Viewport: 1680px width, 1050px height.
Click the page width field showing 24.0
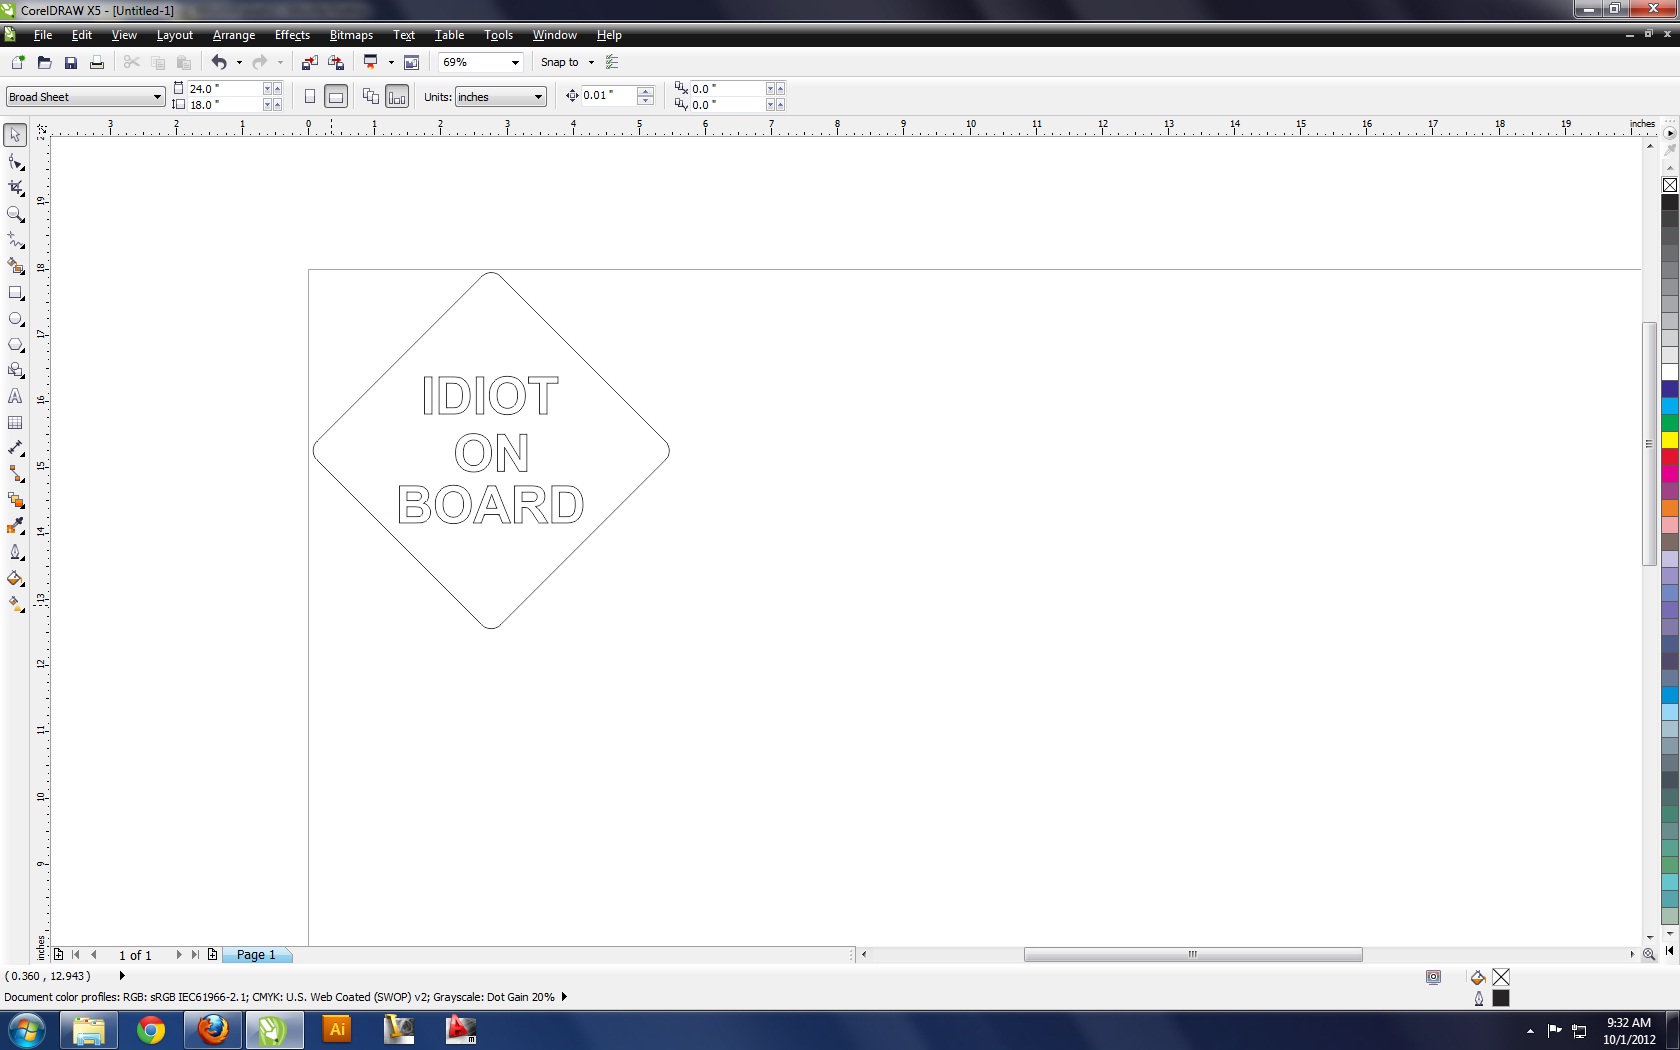click(224, 89)
